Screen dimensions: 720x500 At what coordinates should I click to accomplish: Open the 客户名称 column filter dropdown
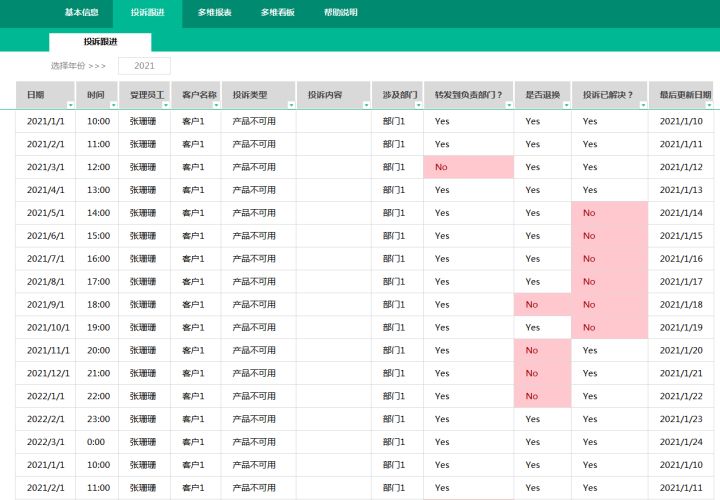tap(216, 105)
